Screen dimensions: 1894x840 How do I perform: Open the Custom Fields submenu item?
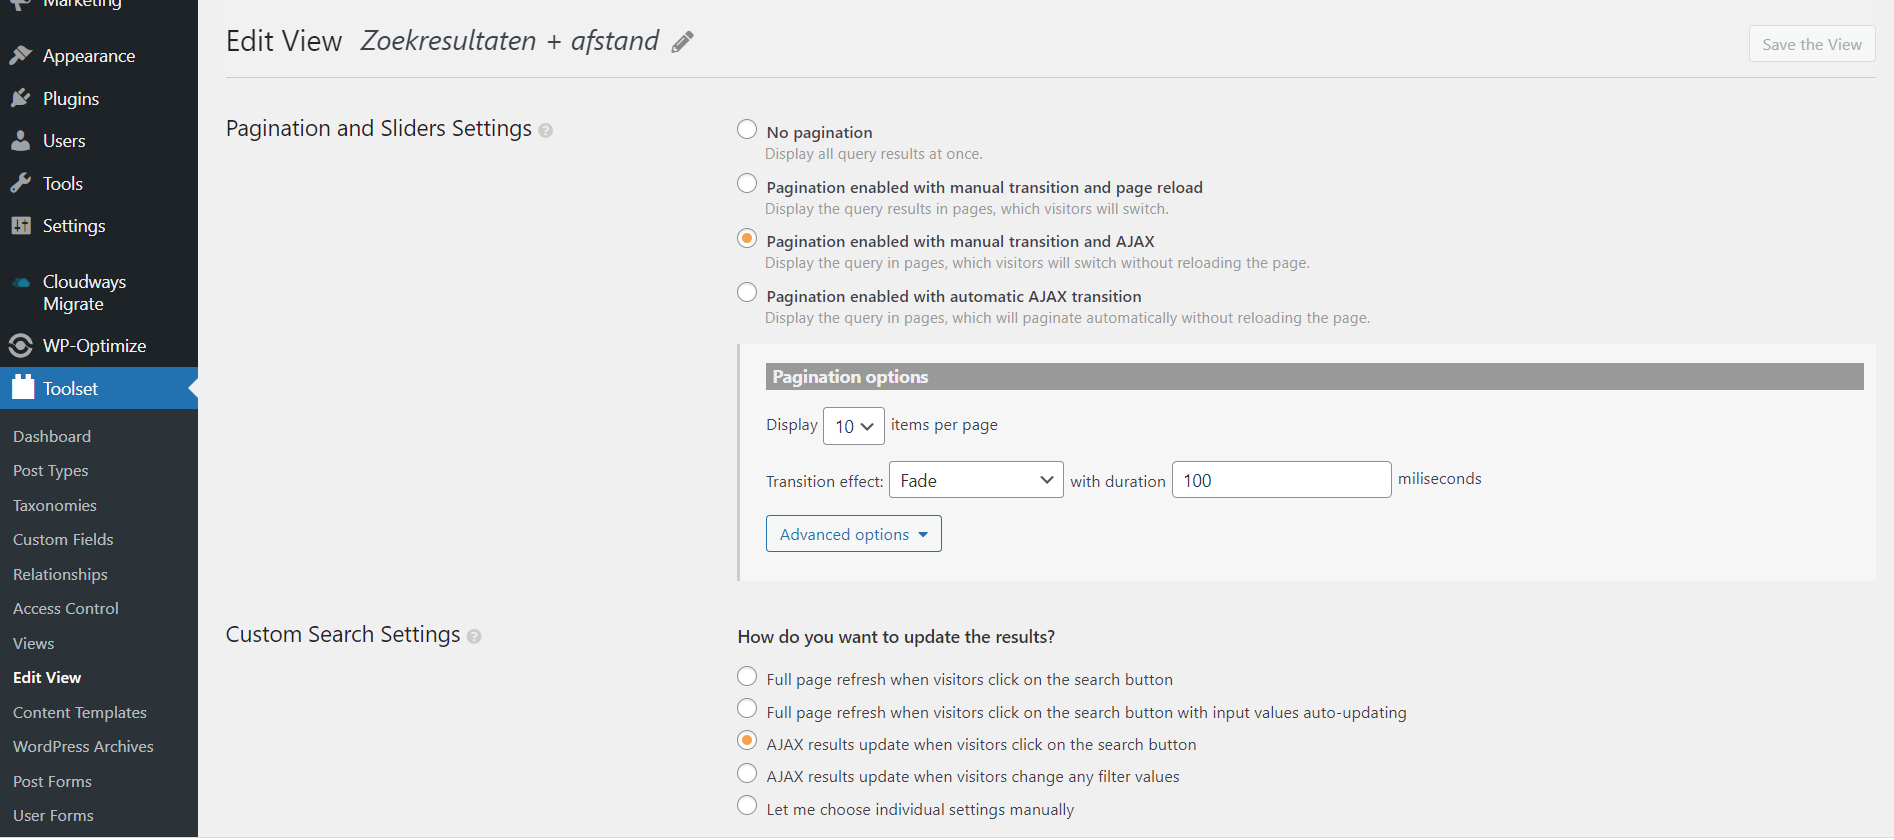pyautogui.click(x=63, y=540)
